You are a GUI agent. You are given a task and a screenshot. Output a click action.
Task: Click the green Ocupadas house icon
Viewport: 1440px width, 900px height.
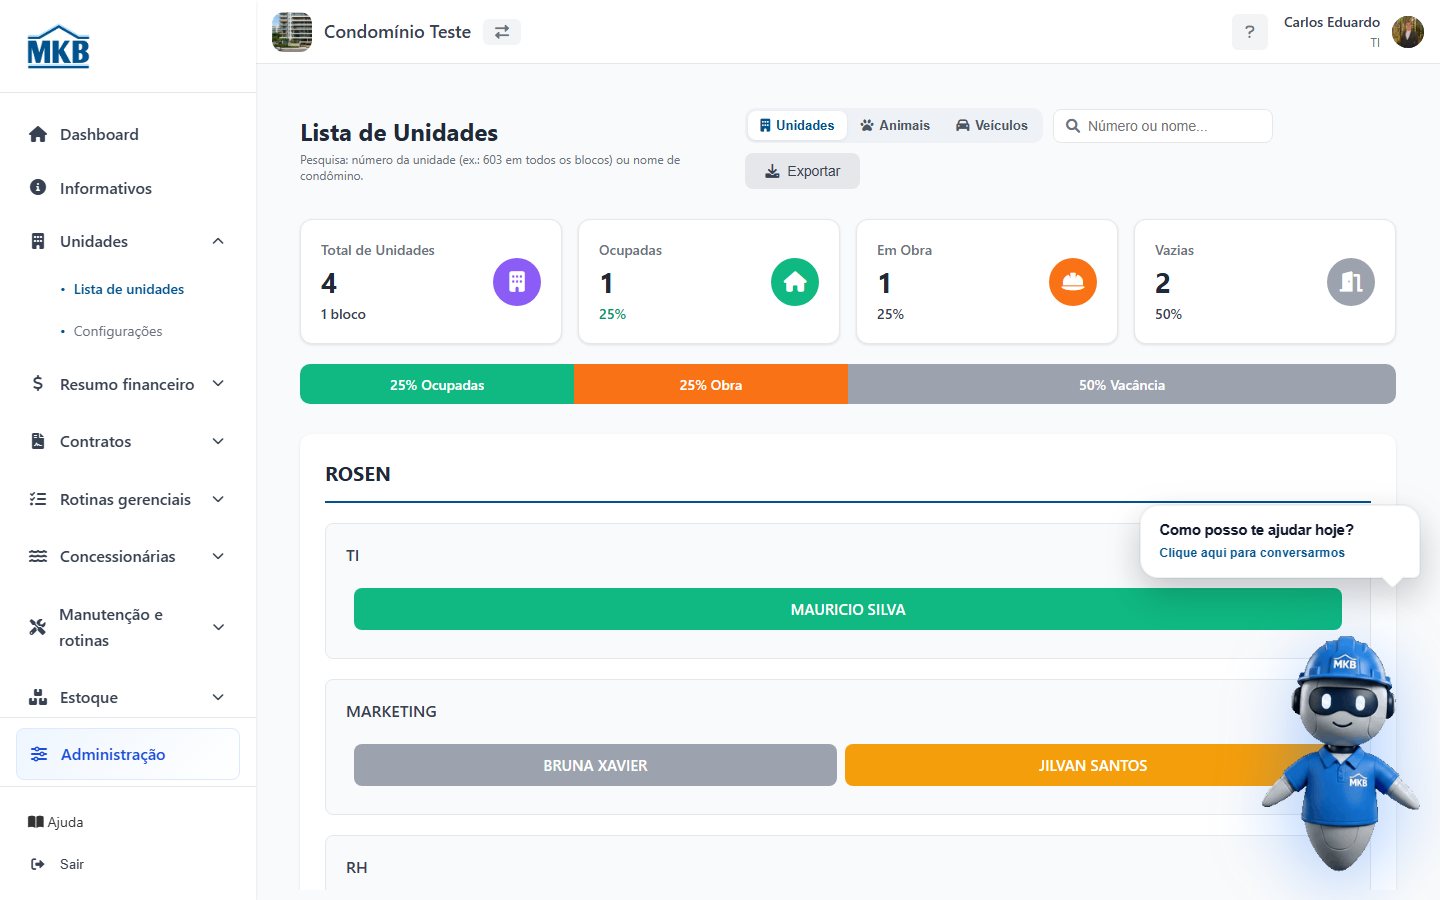tap(795, 282)
